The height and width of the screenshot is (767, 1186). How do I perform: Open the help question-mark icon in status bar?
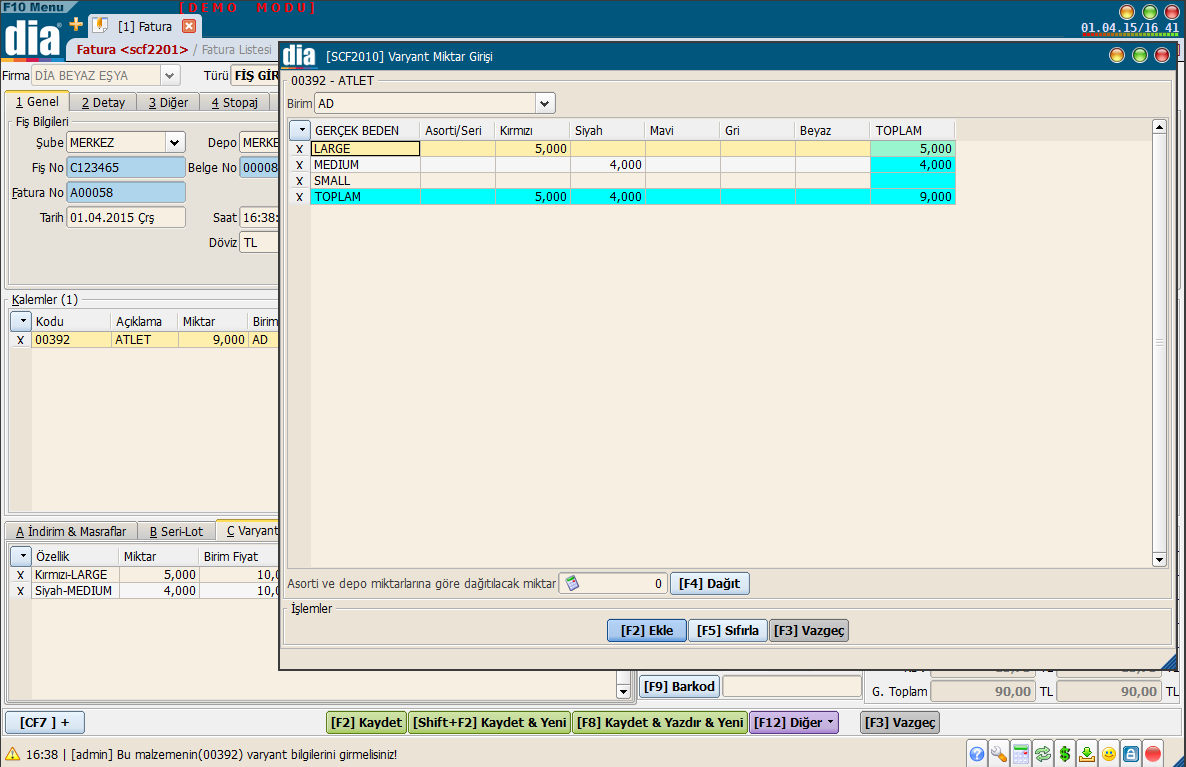tap(976, 754)
